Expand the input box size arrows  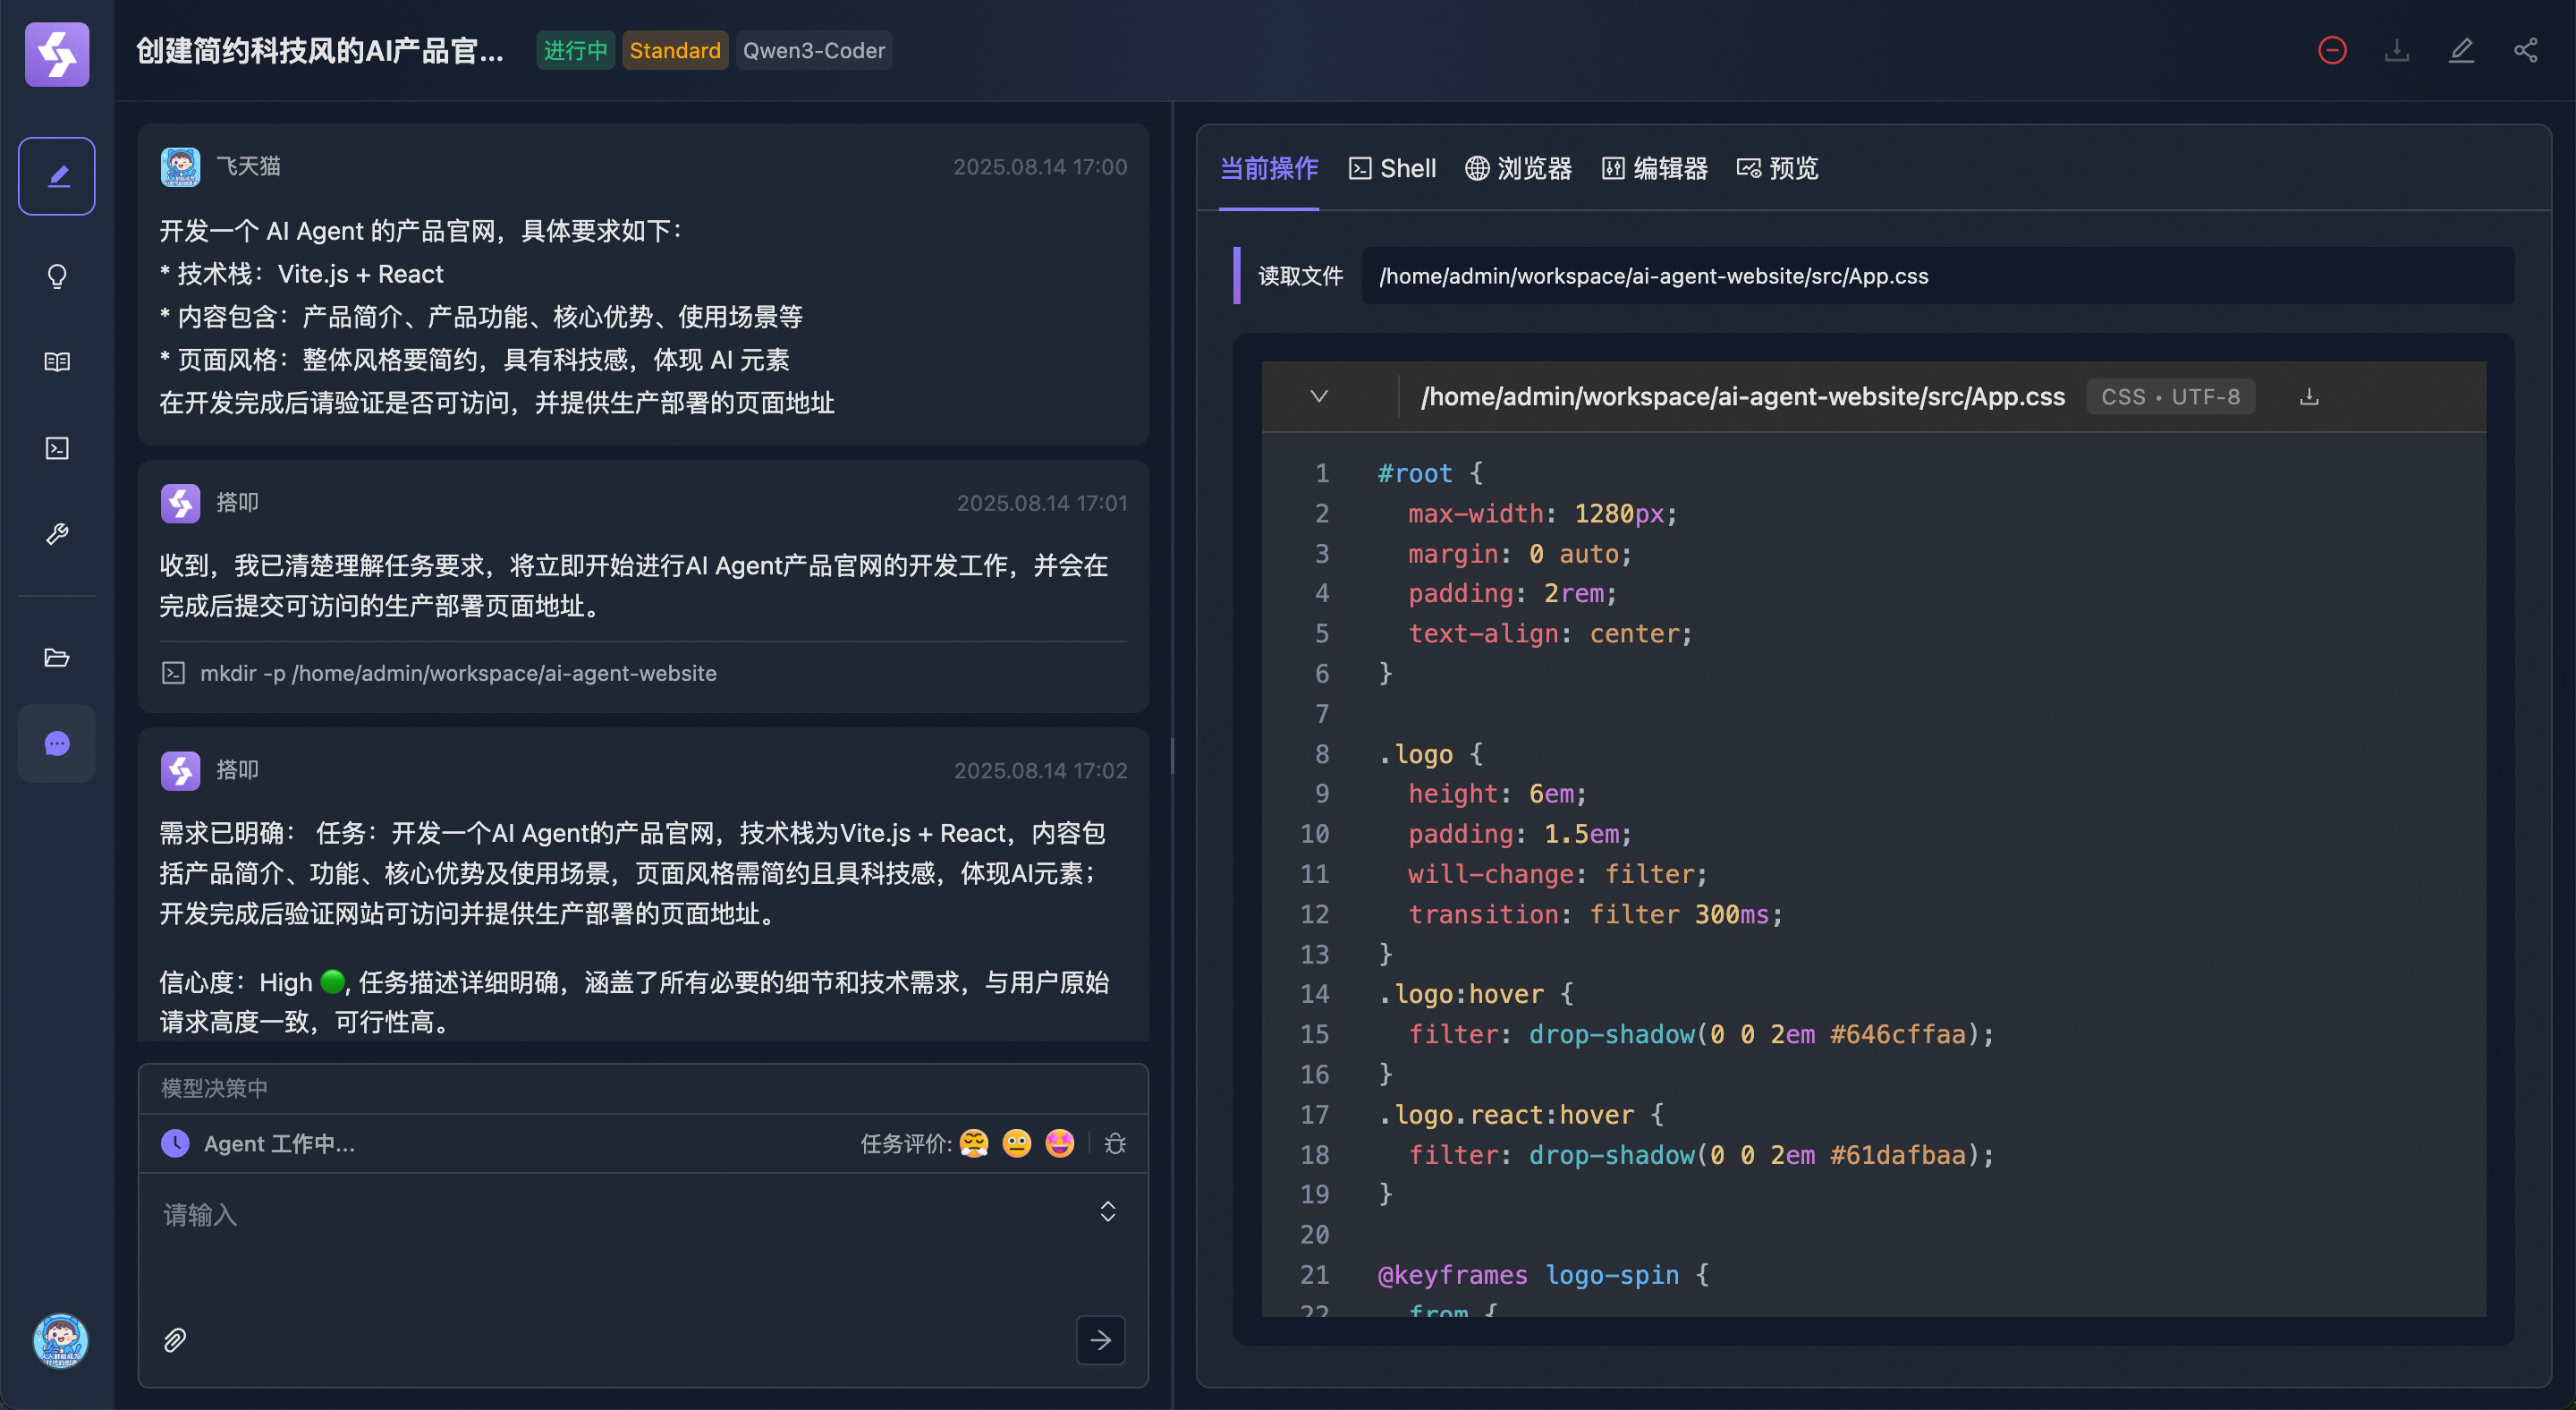pyautogui.click(x=1107, y=1212)
